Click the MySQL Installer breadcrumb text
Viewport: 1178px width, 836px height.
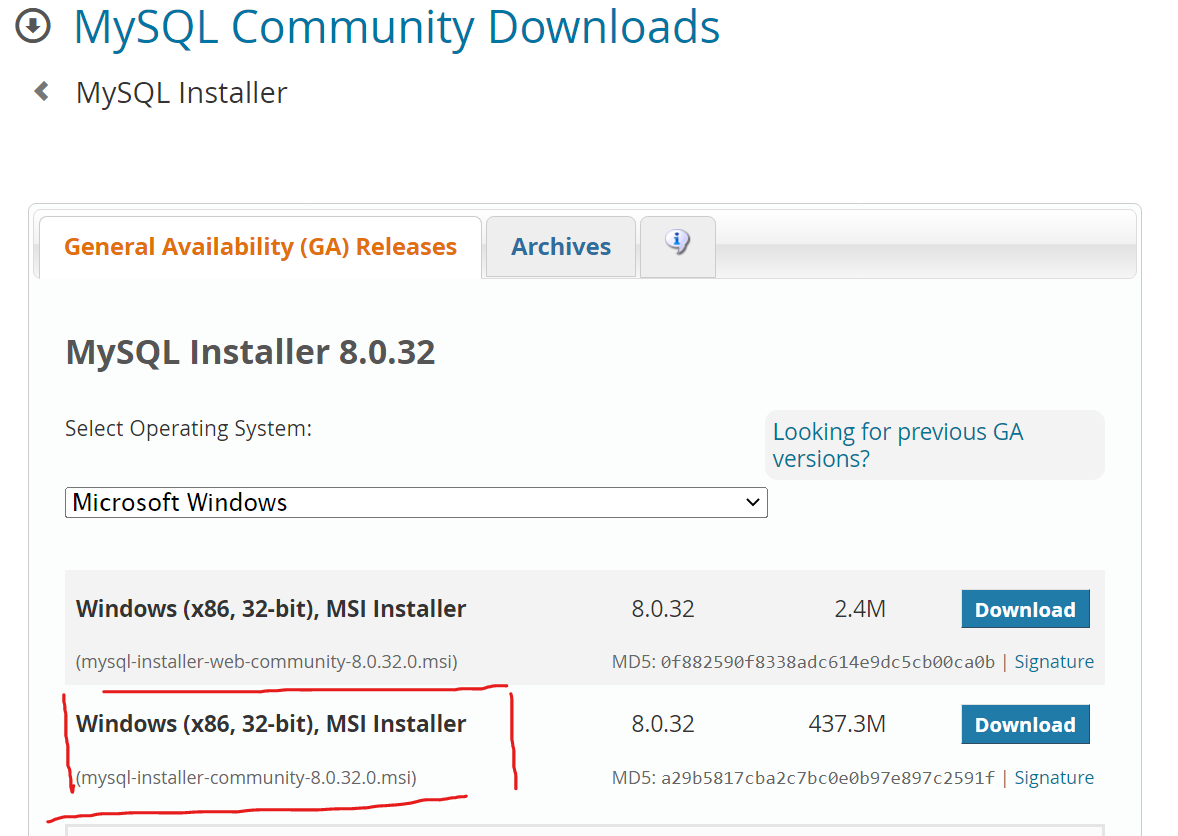[x=182, y=93]
